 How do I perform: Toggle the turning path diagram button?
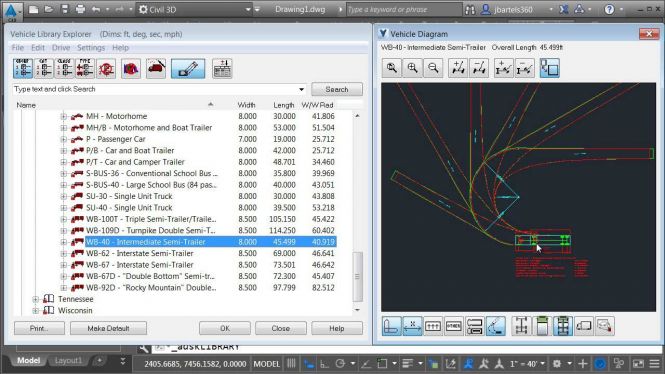(495, 326)
